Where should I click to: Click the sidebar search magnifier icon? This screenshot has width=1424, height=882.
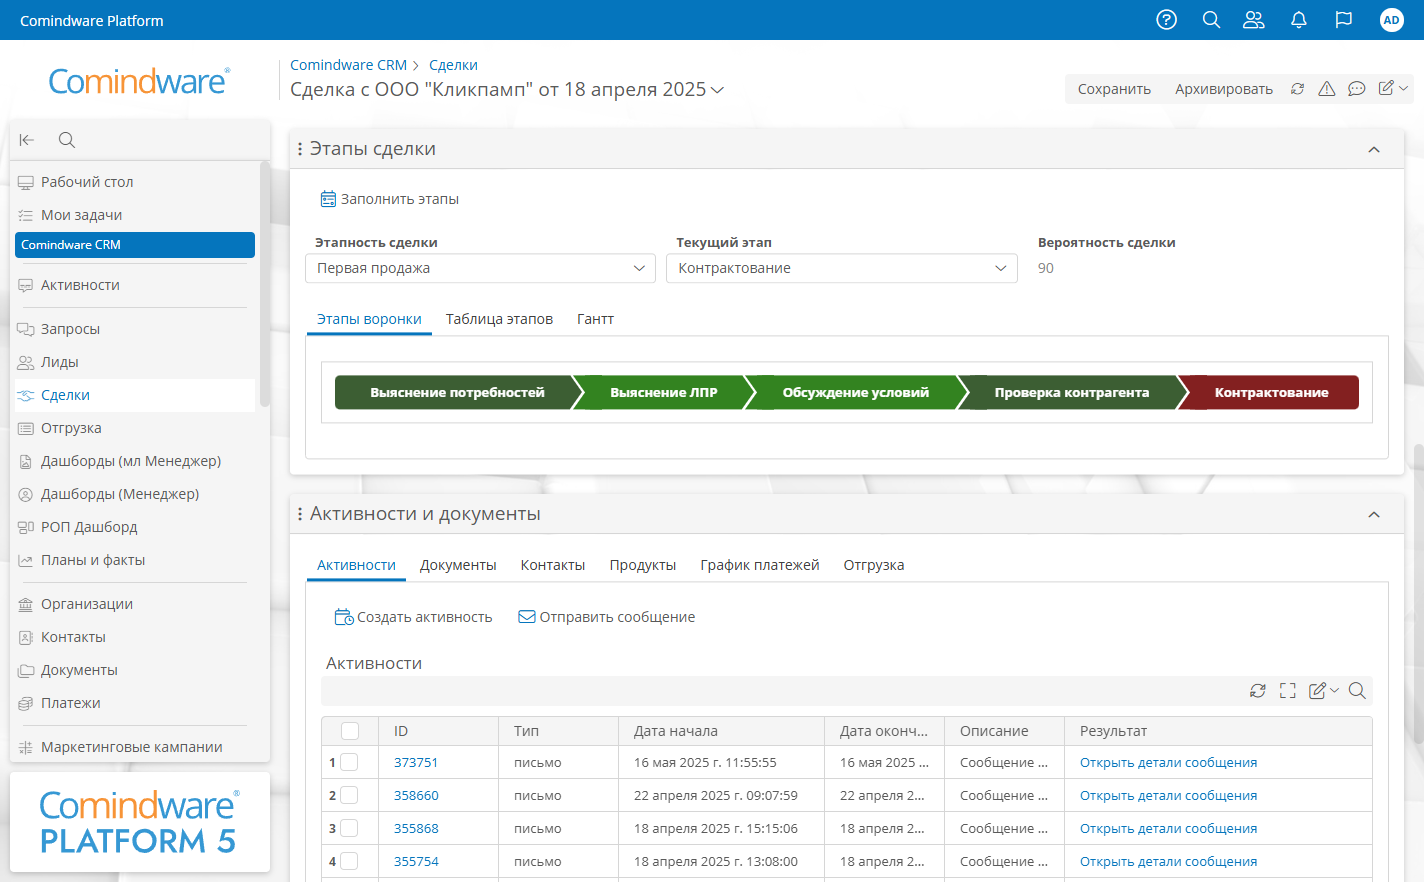(67, 140)
